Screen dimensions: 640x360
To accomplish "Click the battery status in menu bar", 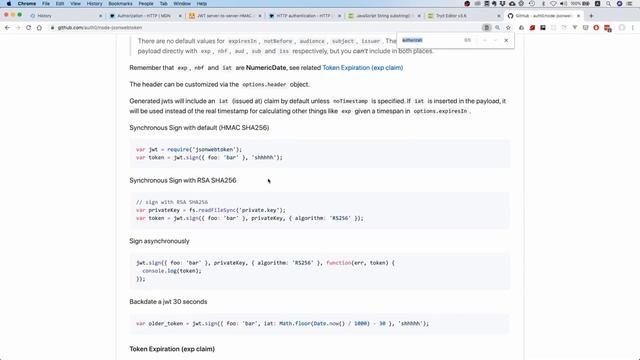I will [x=580, y=4].
